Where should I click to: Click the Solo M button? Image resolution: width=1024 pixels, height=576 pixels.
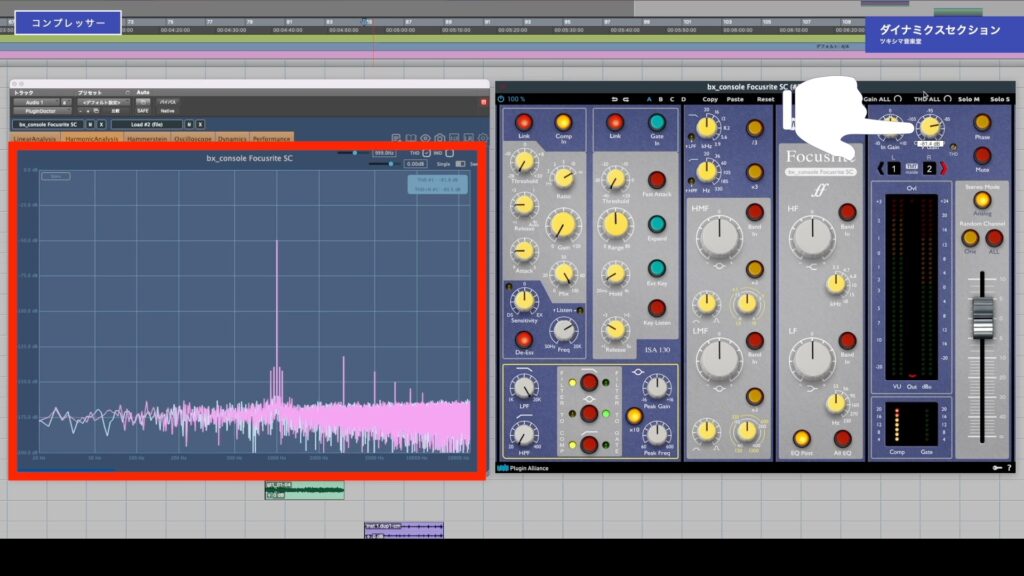pyautogui.click(x=968, y=99)
